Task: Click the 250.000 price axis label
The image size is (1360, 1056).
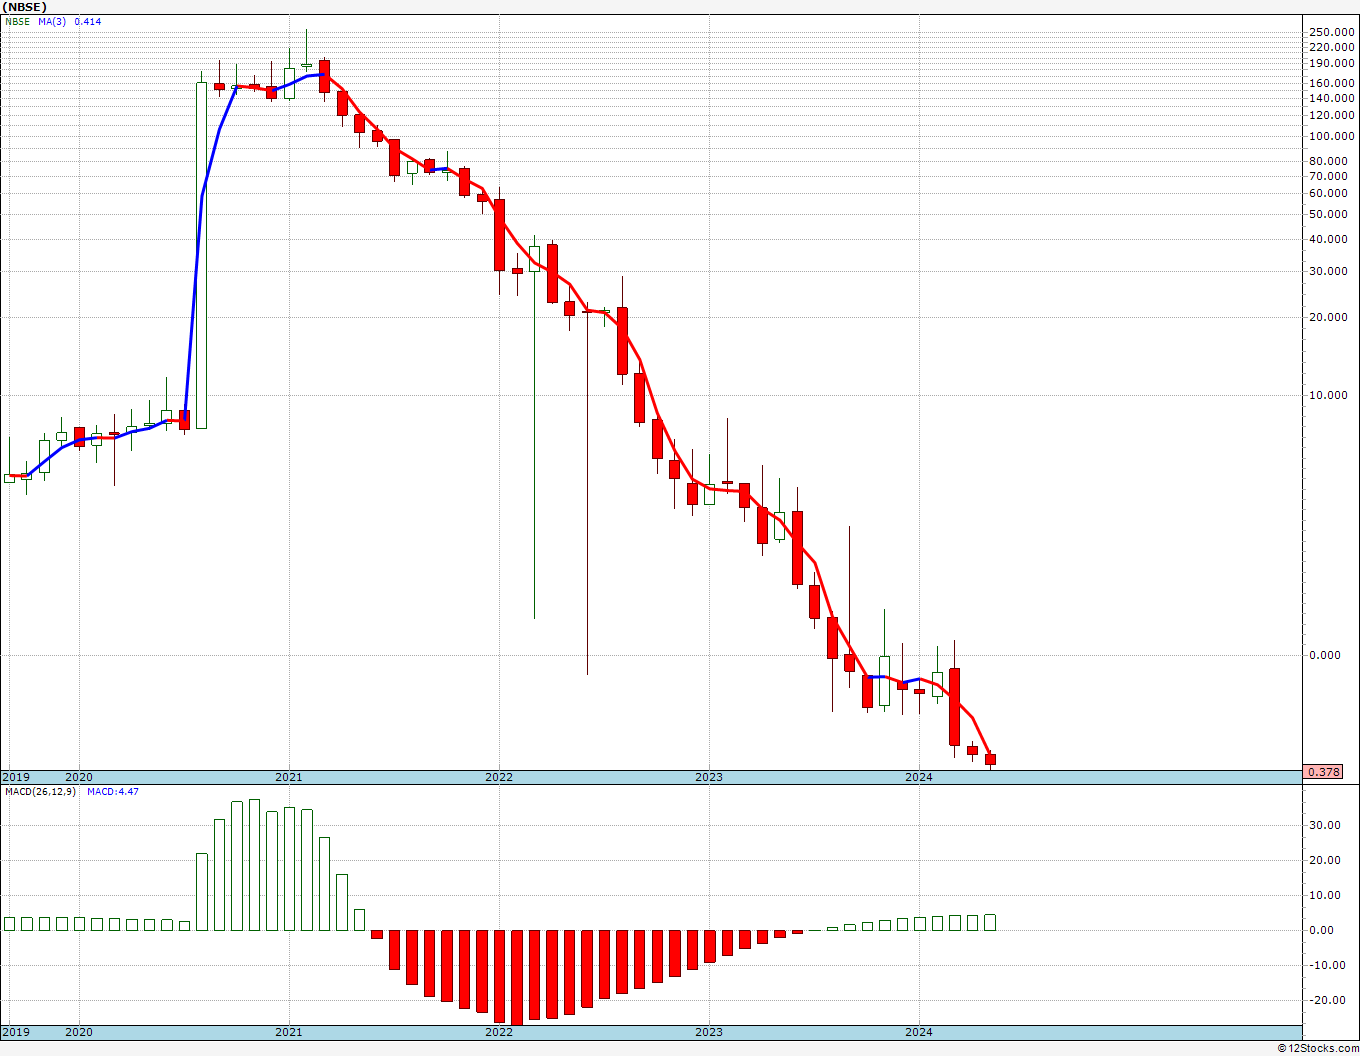Action: (1331, 32)
